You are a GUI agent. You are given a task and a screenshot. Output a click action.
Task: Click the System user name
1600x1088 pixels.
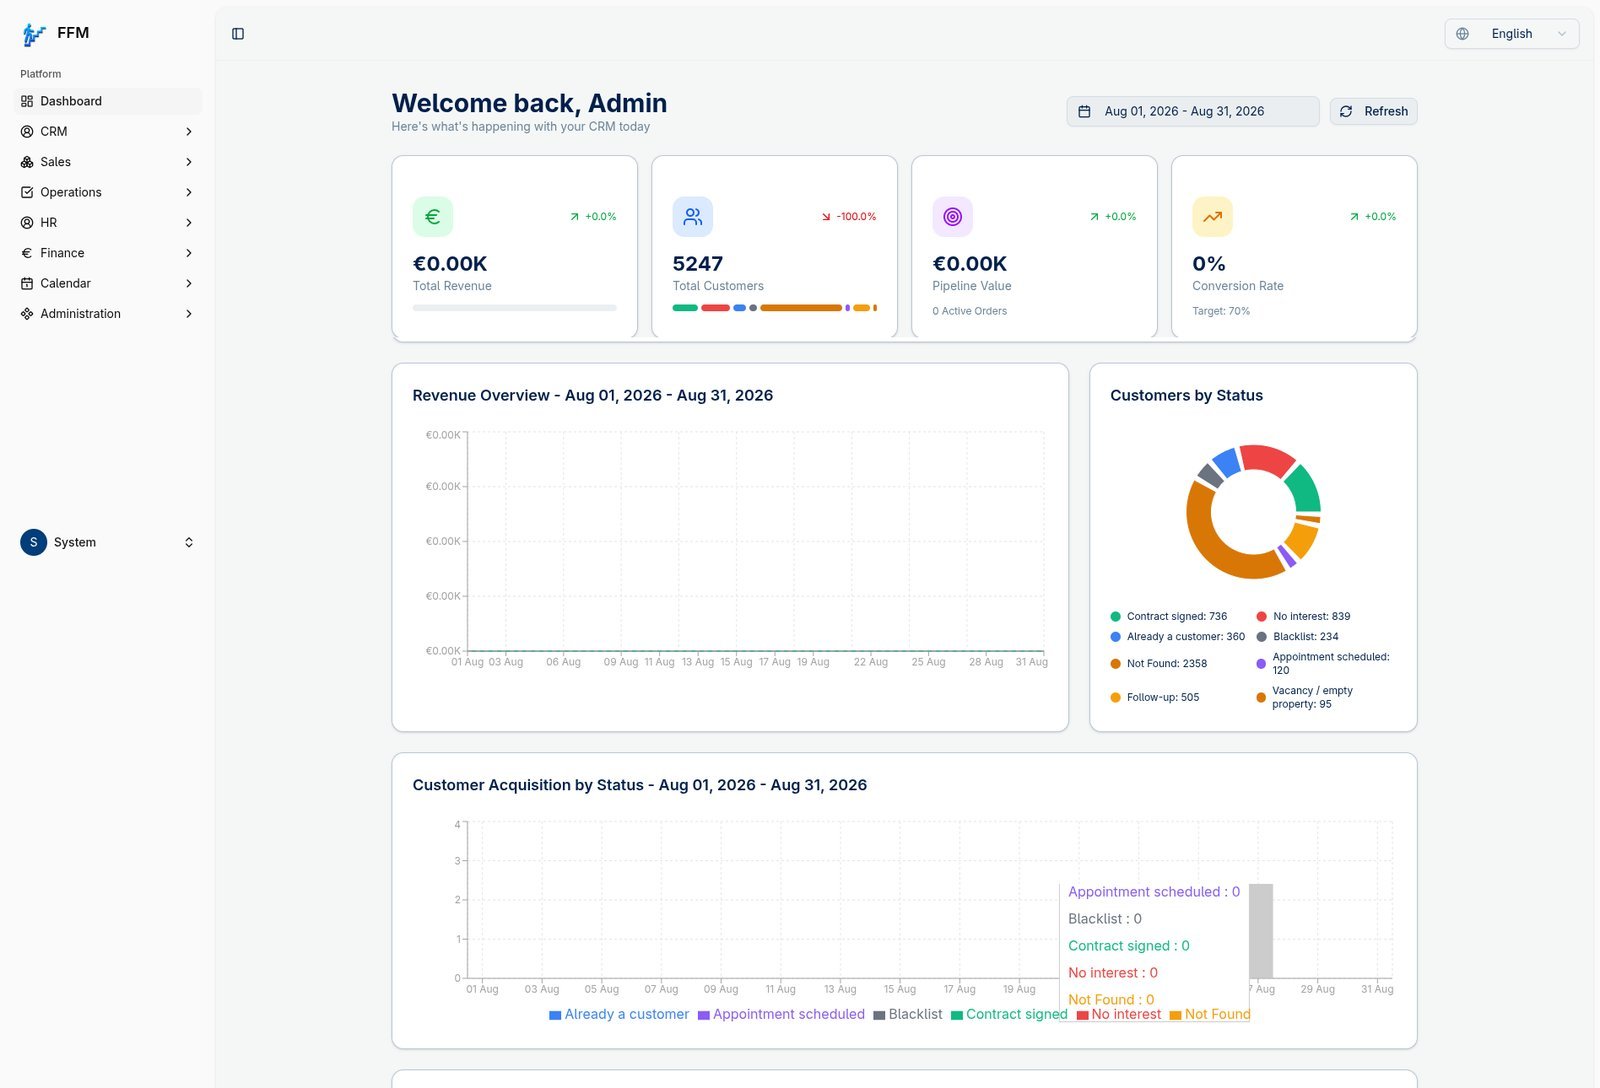tap(75, 542)
